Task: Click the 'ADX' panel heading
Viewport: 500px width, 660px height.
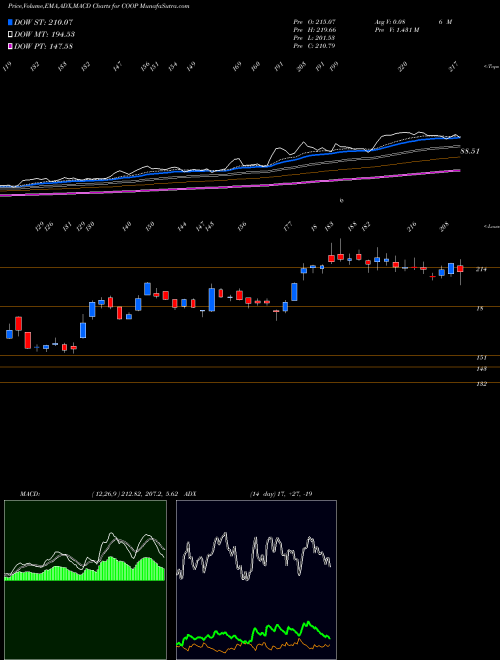Action: [190, 494]
